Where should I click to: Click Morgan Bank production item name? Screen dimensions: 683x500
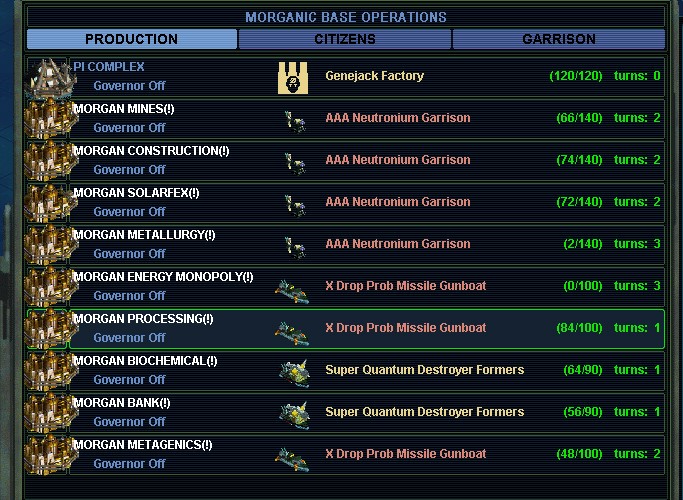[x=424, y=412]
